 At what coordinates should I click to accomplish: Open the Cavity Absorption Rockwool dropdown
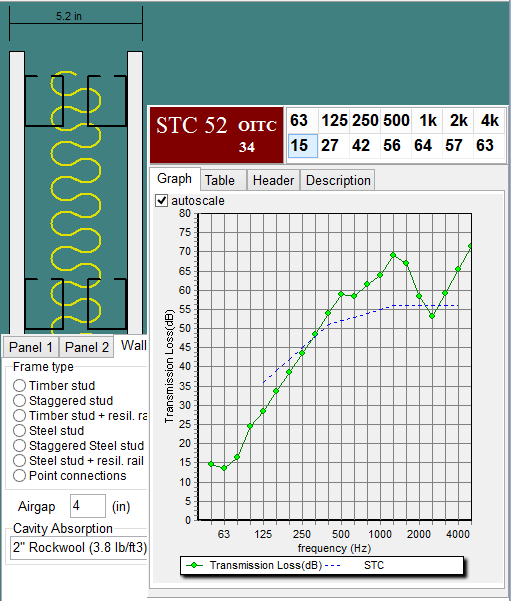pyautogui.click(x=79, y=547)
